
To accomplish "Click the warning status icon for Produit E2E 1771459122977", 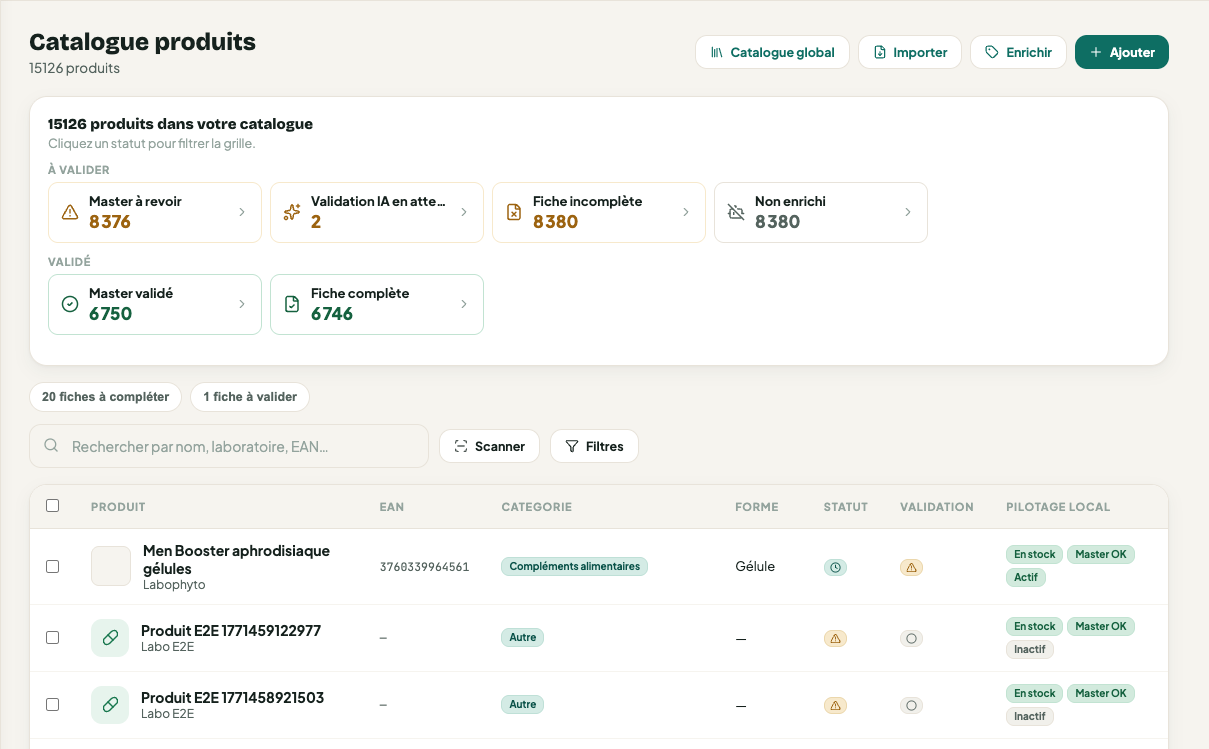I will 835,638.
